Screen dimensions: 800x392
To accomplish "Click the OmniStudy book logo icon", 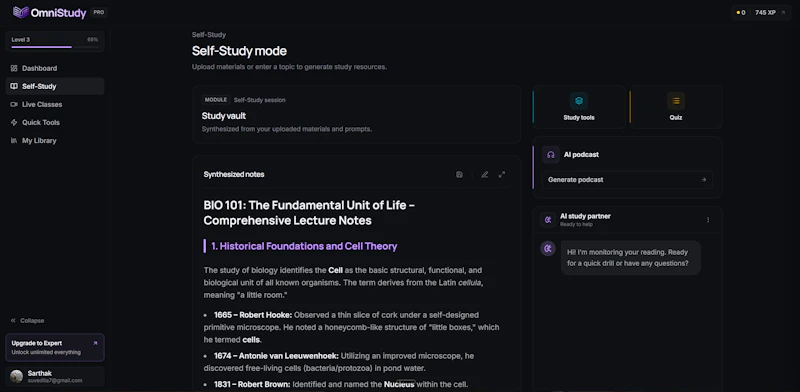I will [x=20, y=12].
